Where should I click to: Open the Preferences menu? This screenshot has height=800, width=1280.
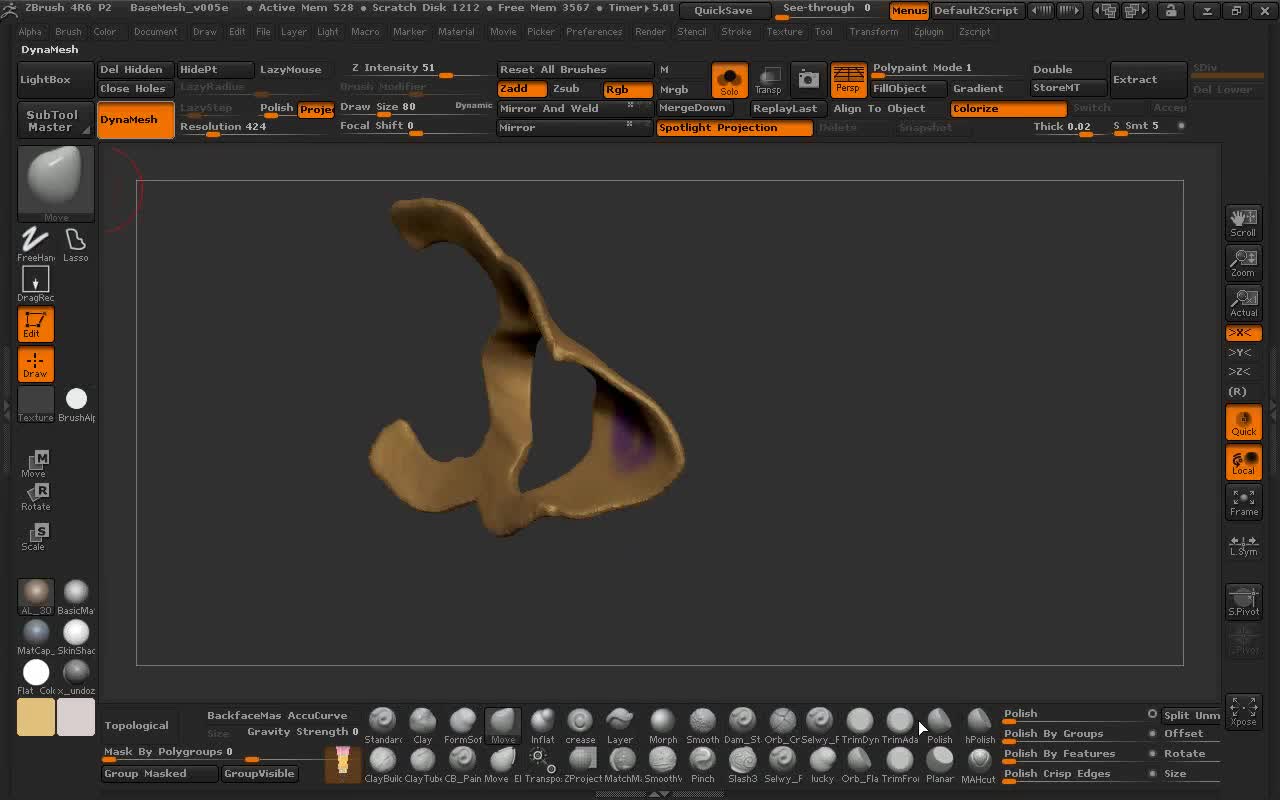coord(594,32)
